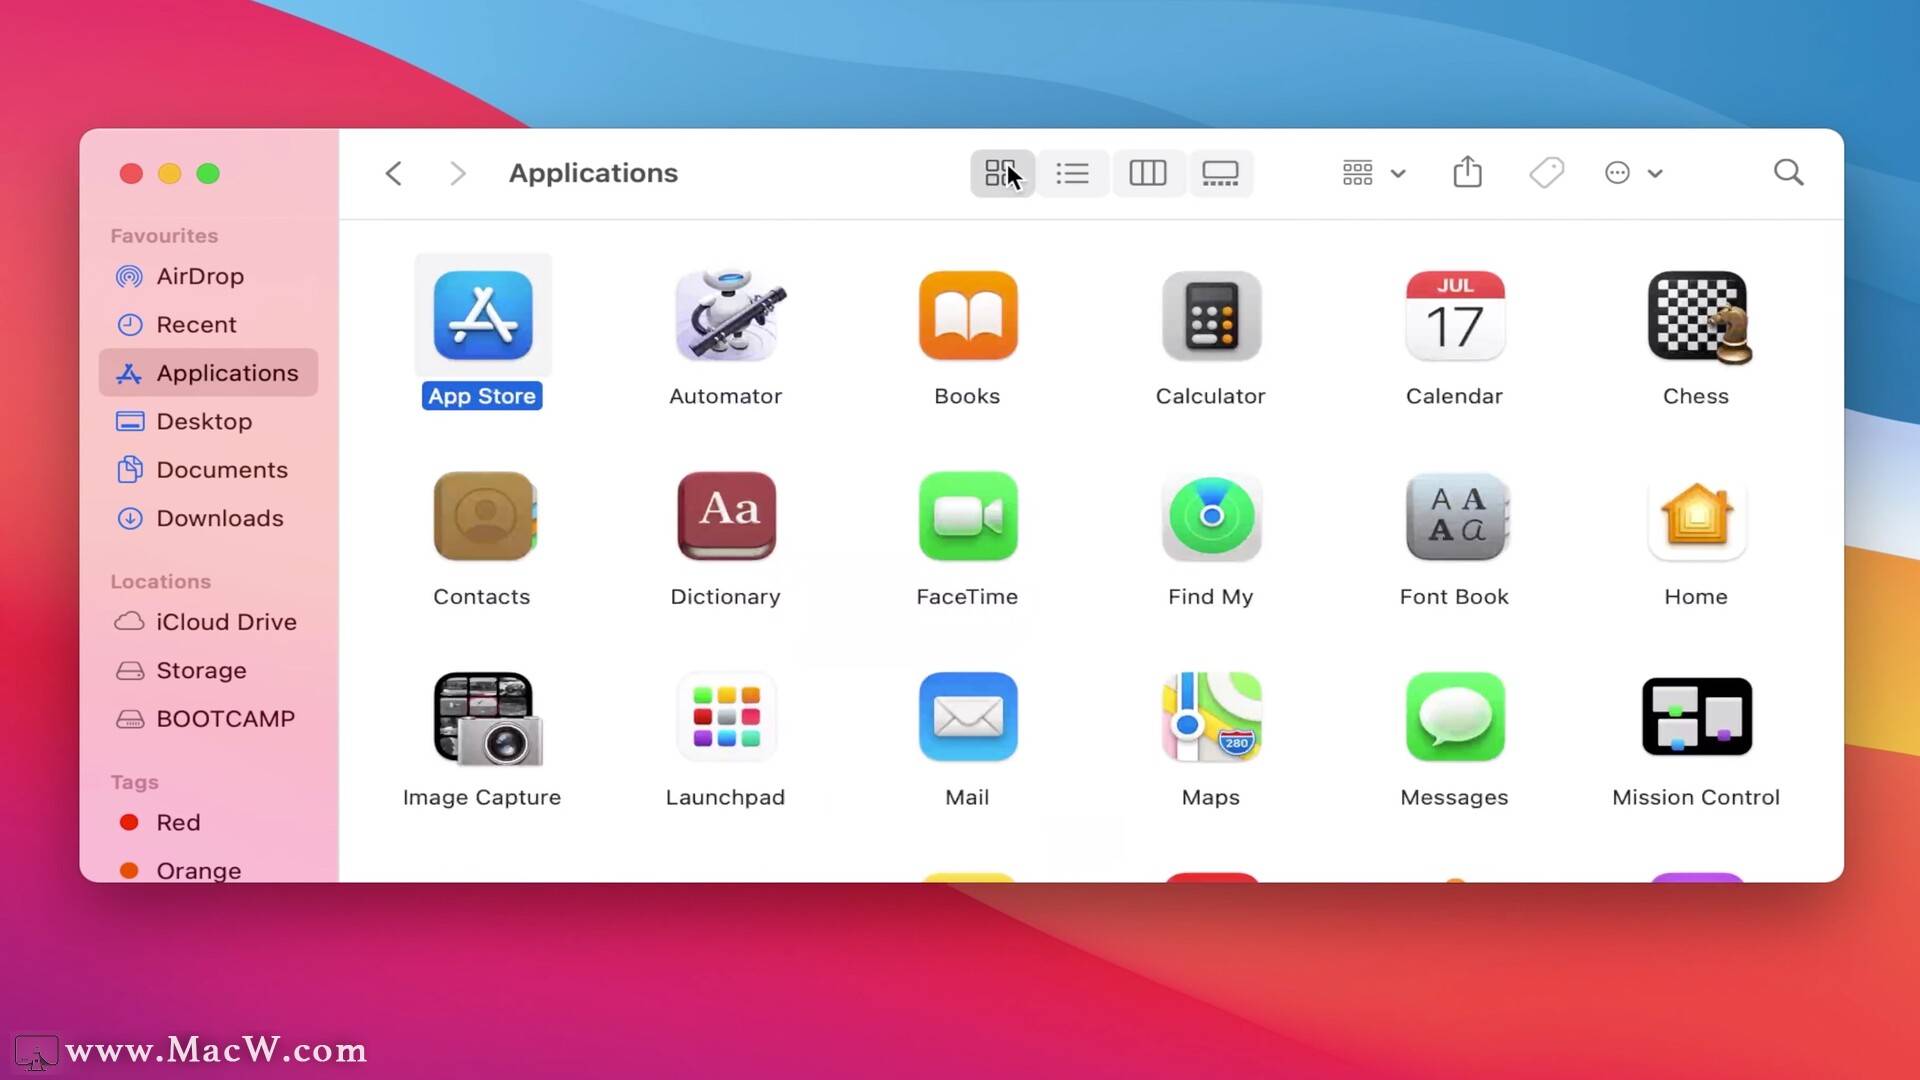Click the 'Dictionary' label text
The width and height of the screenshot is (1920, 1080).
click(x=725, y=597)
